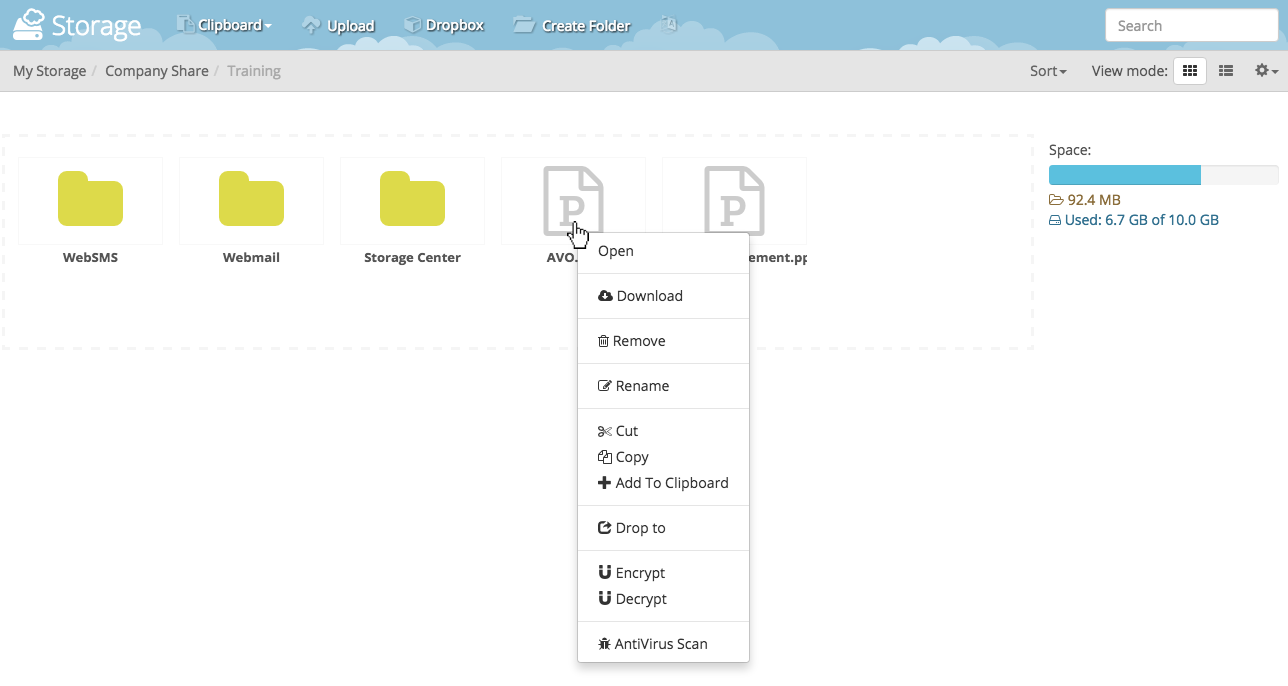Select Rename in the context menu
Image resolution: width=1288 pixels, height=686 pixels.
[642, 386]
